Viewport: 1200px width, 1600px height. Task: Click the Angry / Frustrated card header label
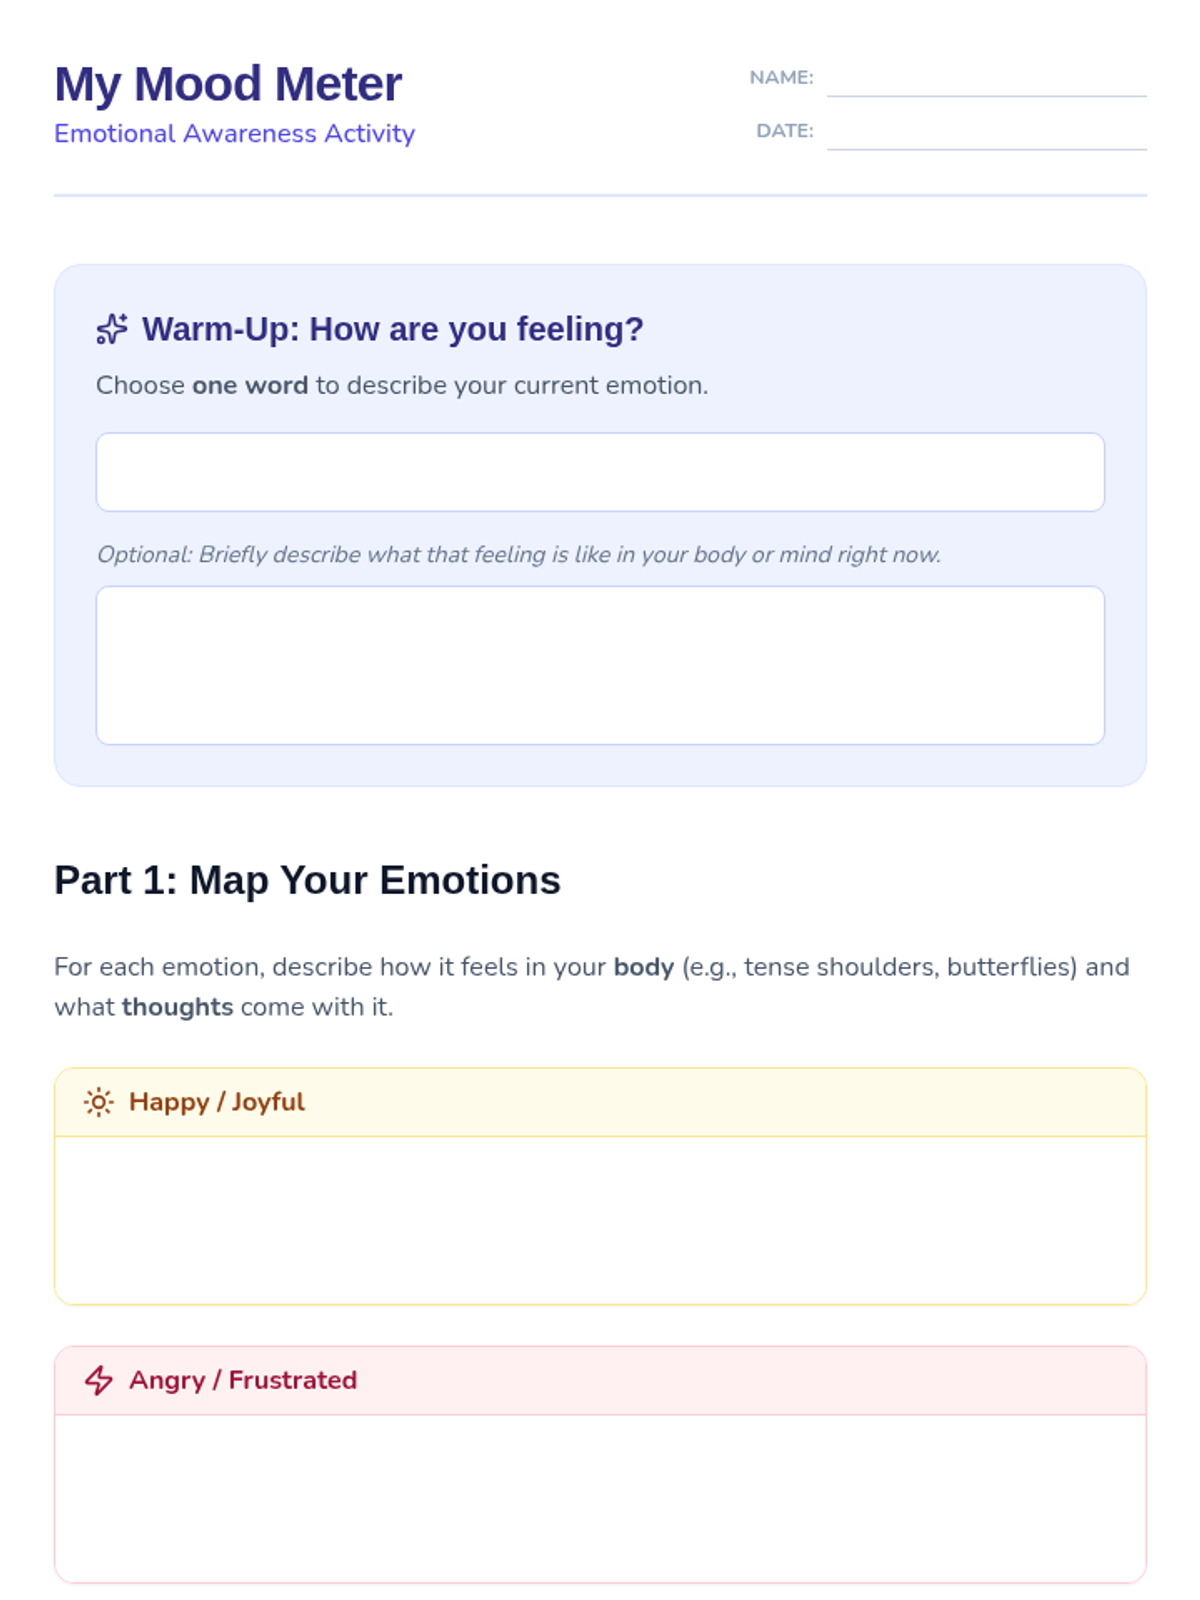[x=242, y=1380]
